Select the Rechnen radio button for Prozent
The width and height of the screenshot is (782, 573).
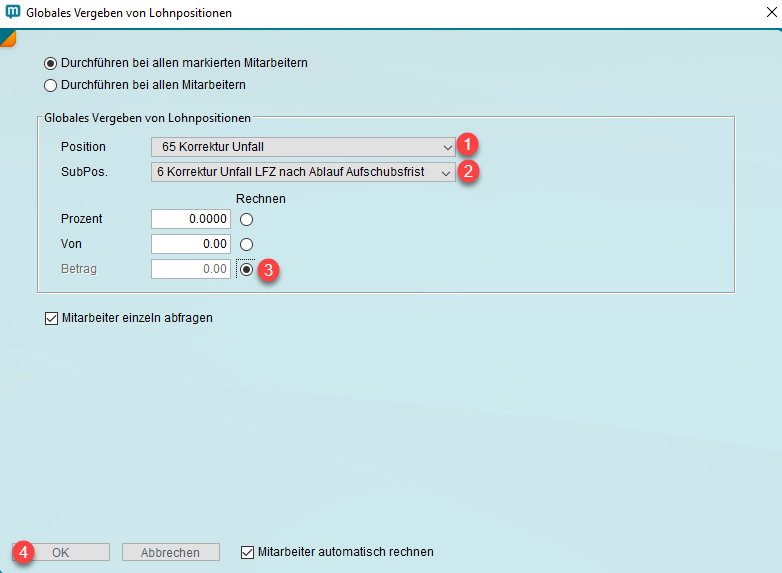click(x=246, y=219)
